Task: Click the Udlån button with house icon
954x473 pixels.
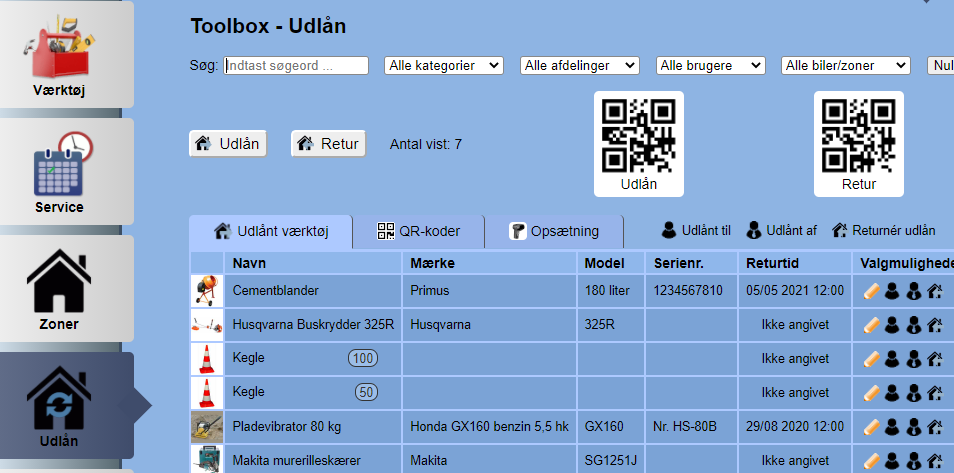Action: point(228,144)
